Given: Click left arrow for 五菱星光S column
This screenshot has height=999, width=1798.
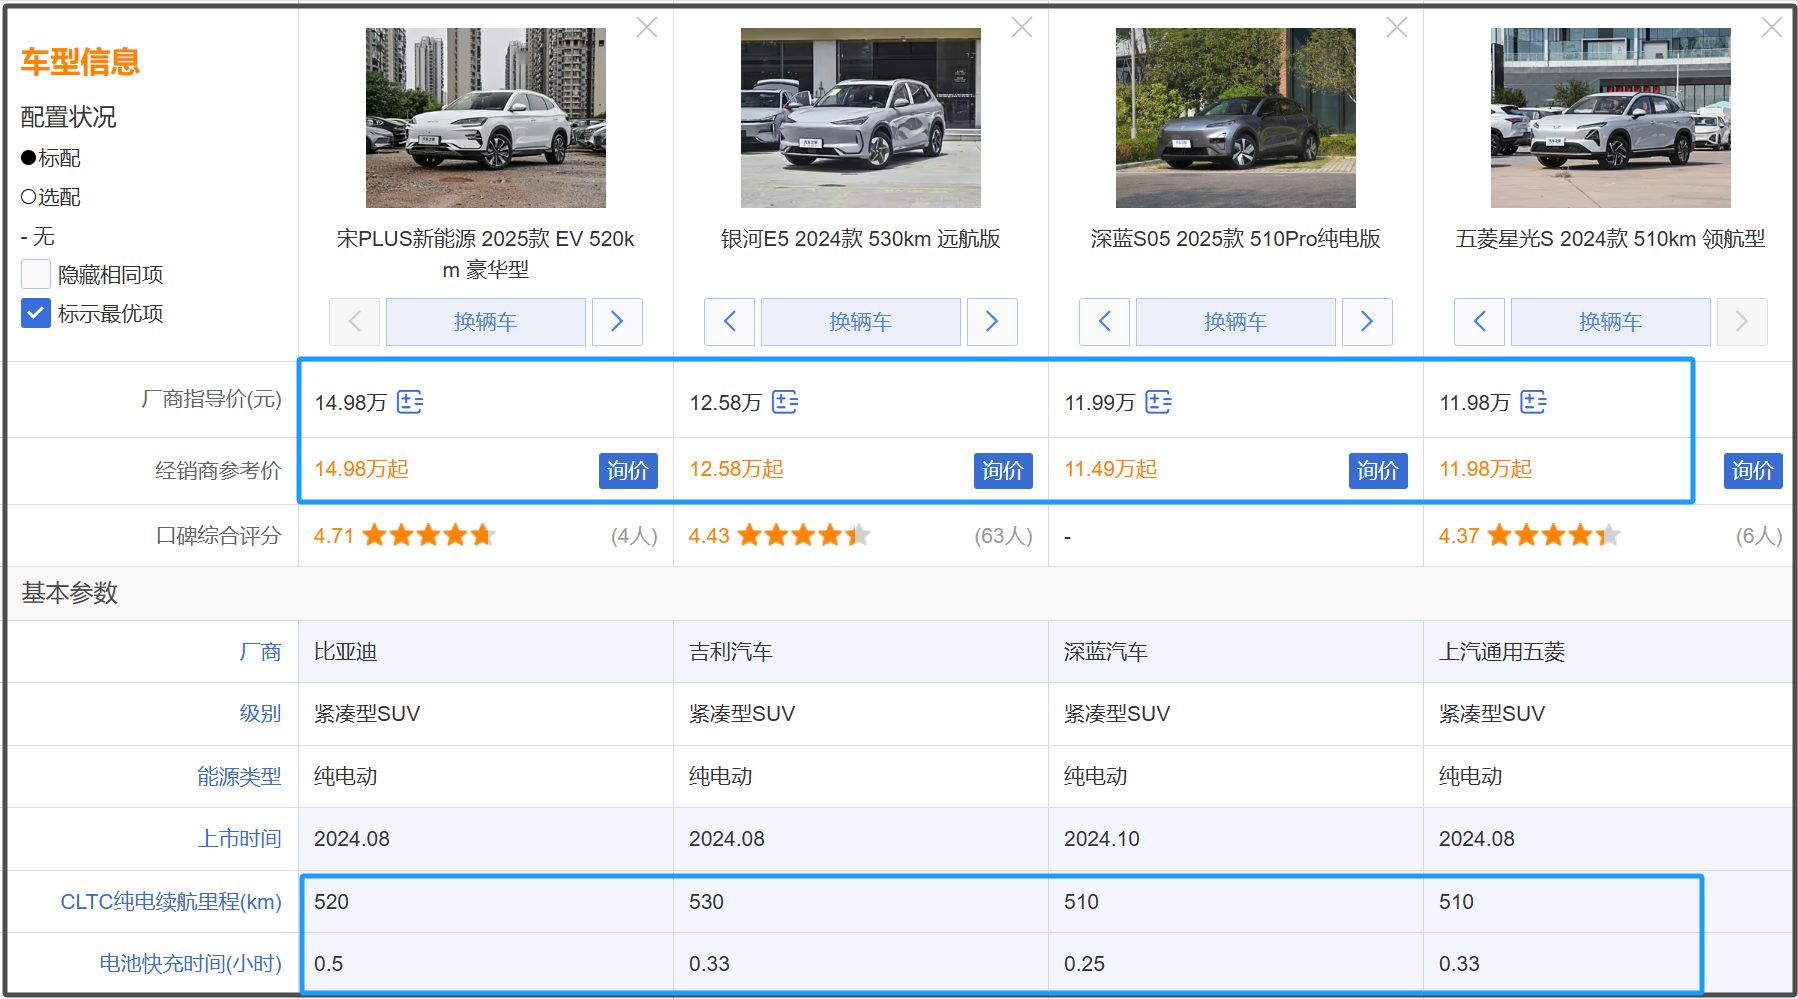Looking at the screenshot, I should 1479,322.
